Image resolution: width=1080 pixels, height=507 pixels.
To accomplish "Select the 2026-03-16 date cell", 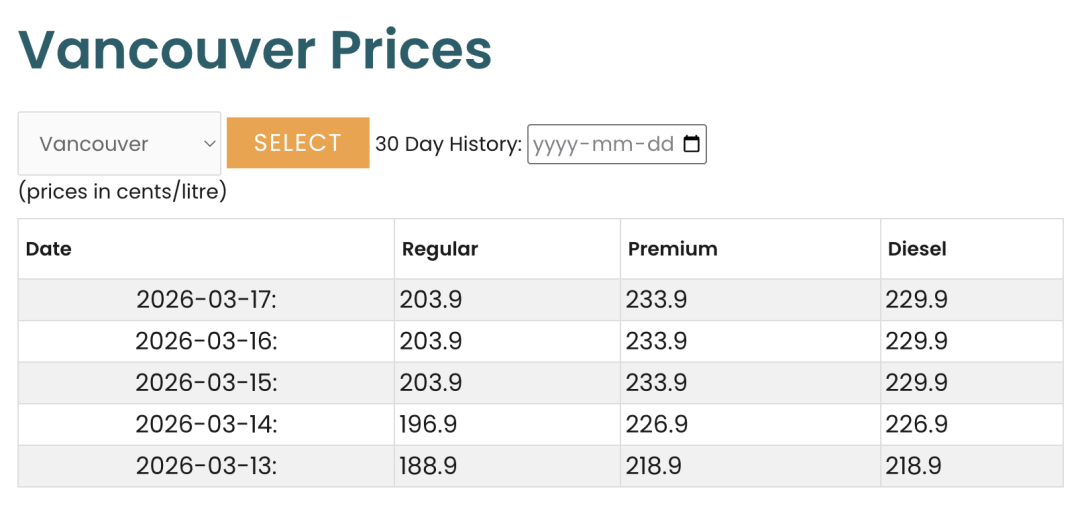I will coord(206,342).
